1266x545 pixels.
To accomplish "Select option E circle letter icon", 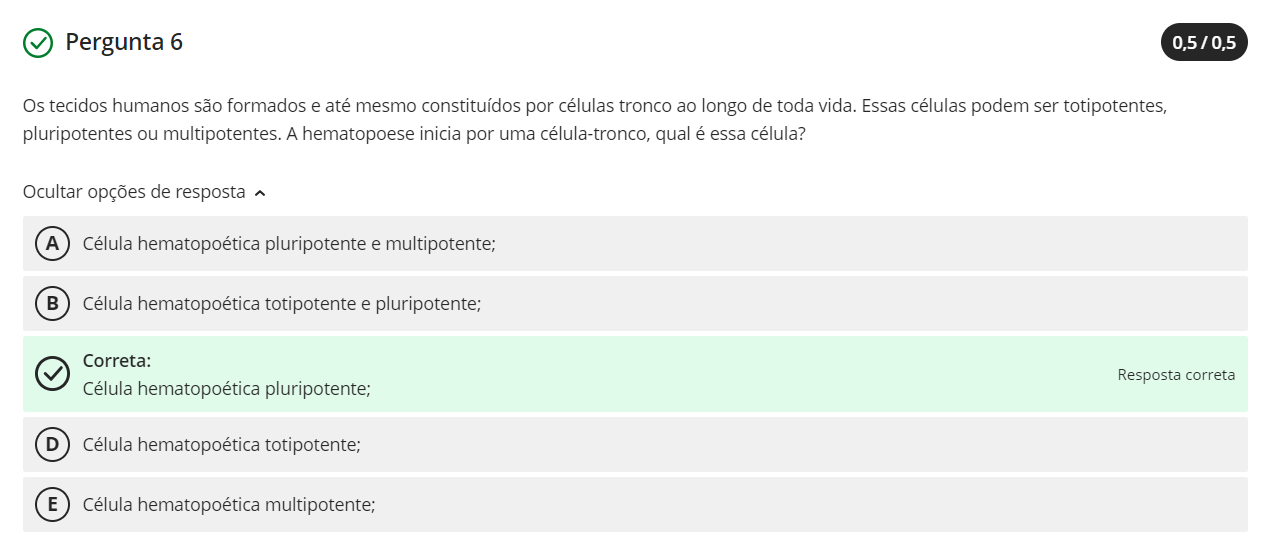I will (x=52, y=504).
